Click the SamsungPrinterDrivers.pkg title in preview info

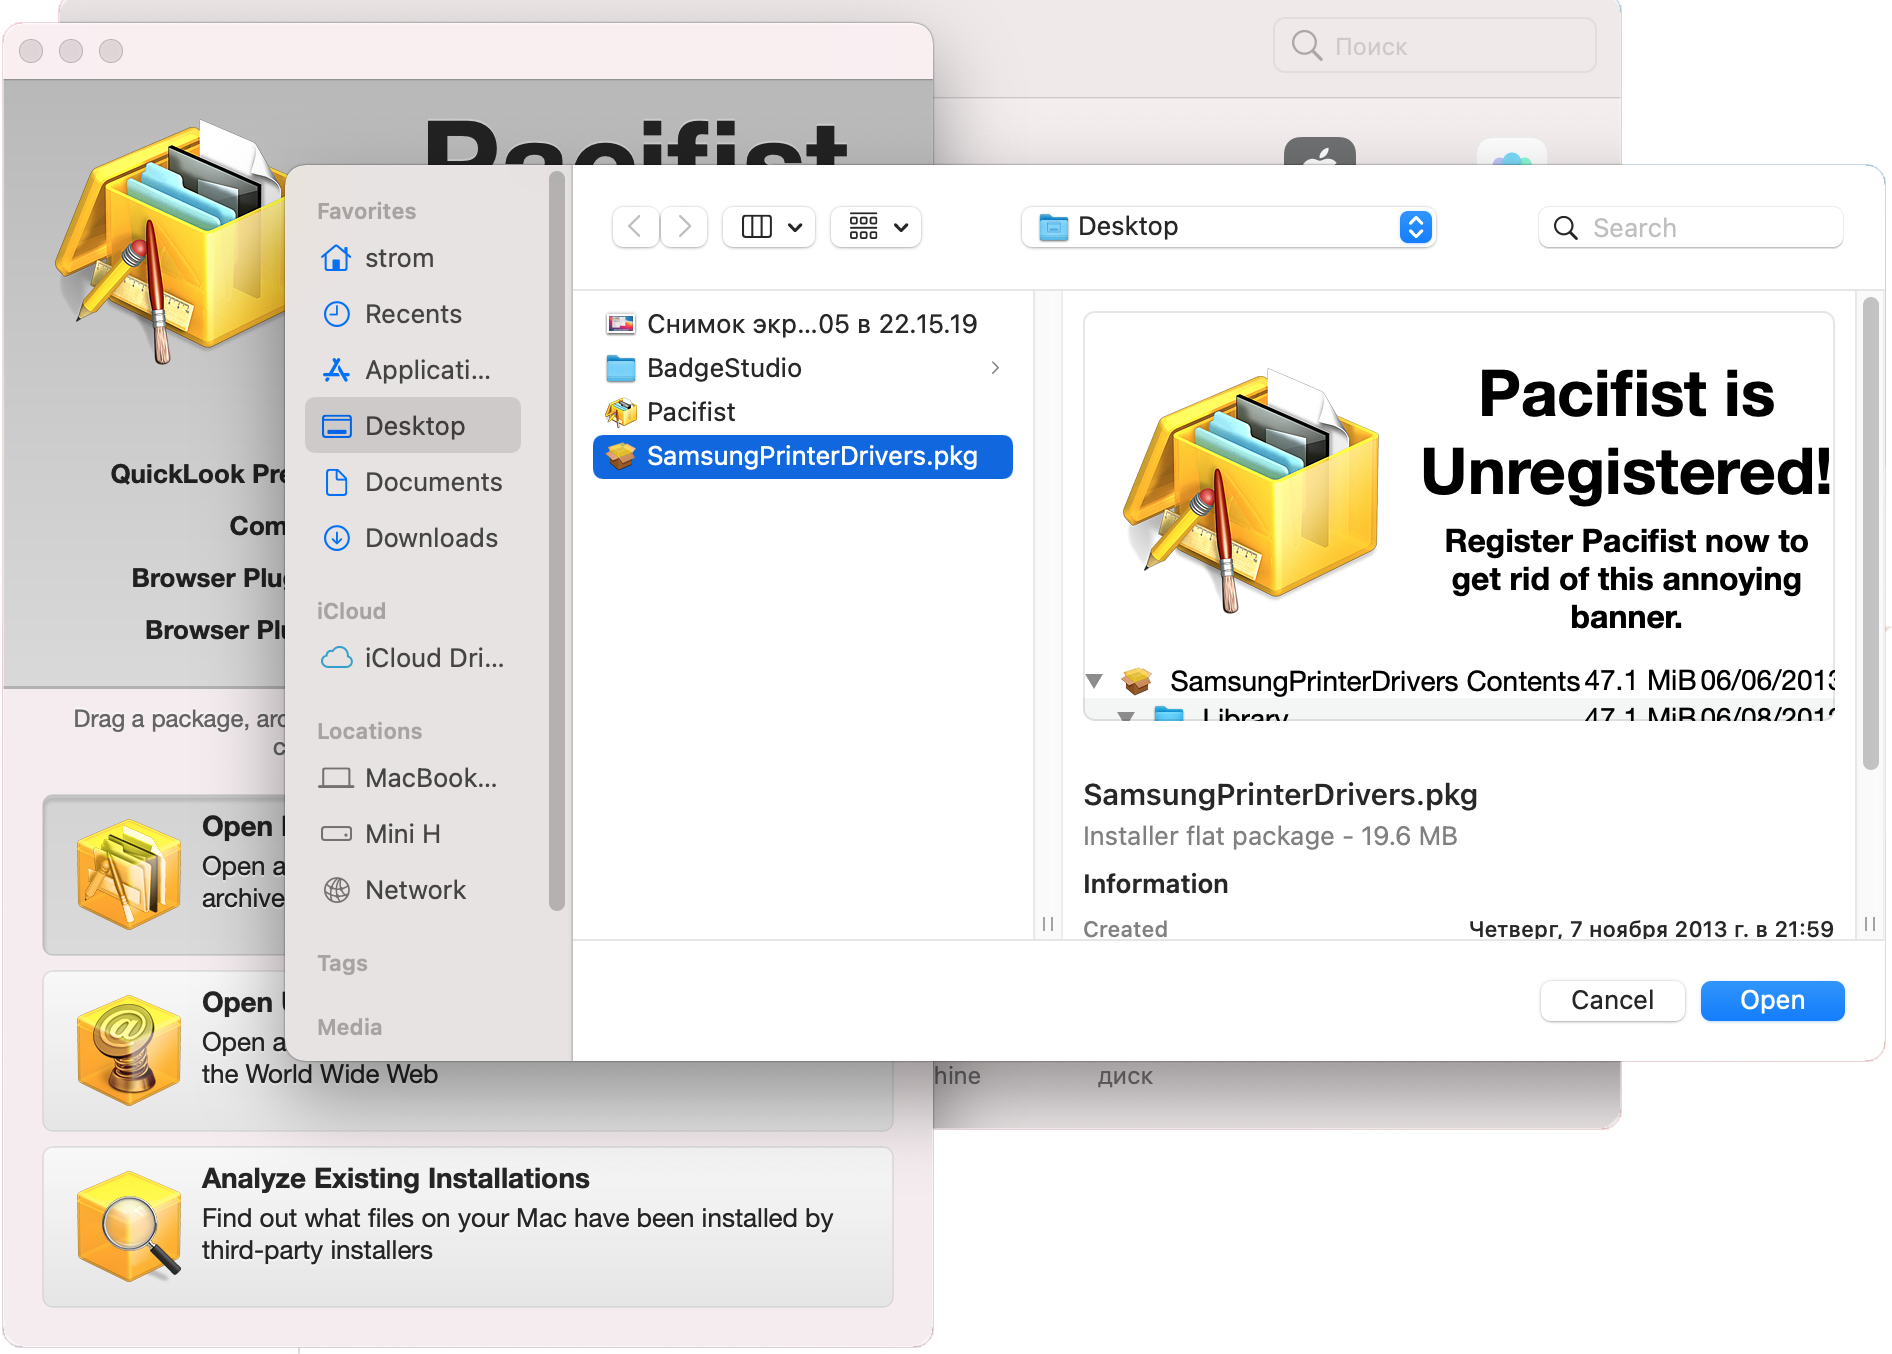(1280, 795)
